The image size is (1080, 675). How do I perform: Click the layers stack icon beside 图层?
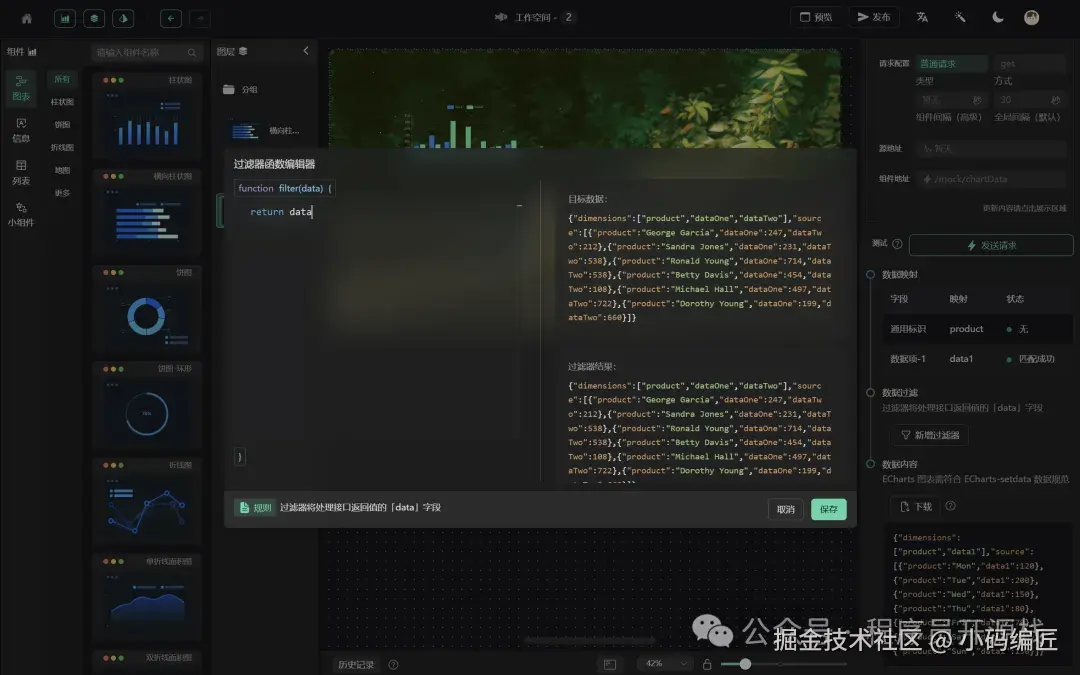click(243, 52)
